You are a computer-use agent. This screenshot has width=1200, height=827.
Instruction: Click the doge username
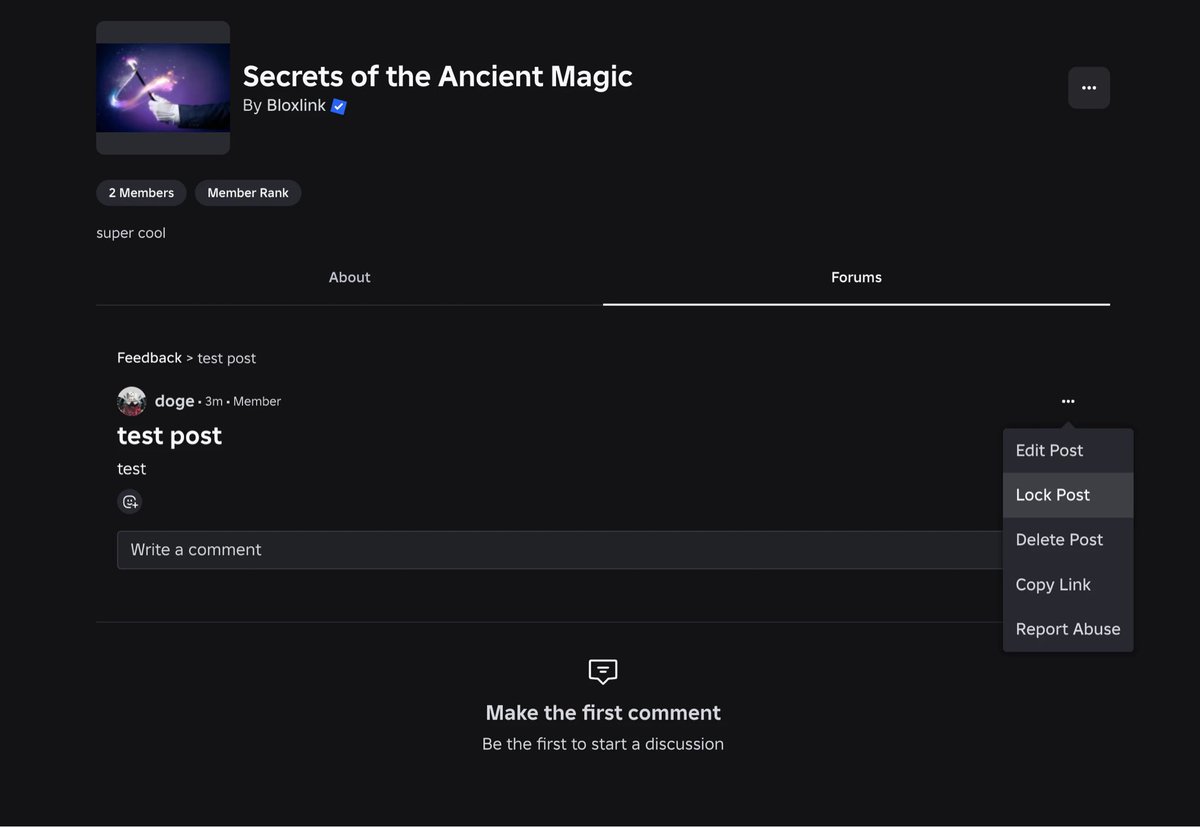[x=174, y=401]
